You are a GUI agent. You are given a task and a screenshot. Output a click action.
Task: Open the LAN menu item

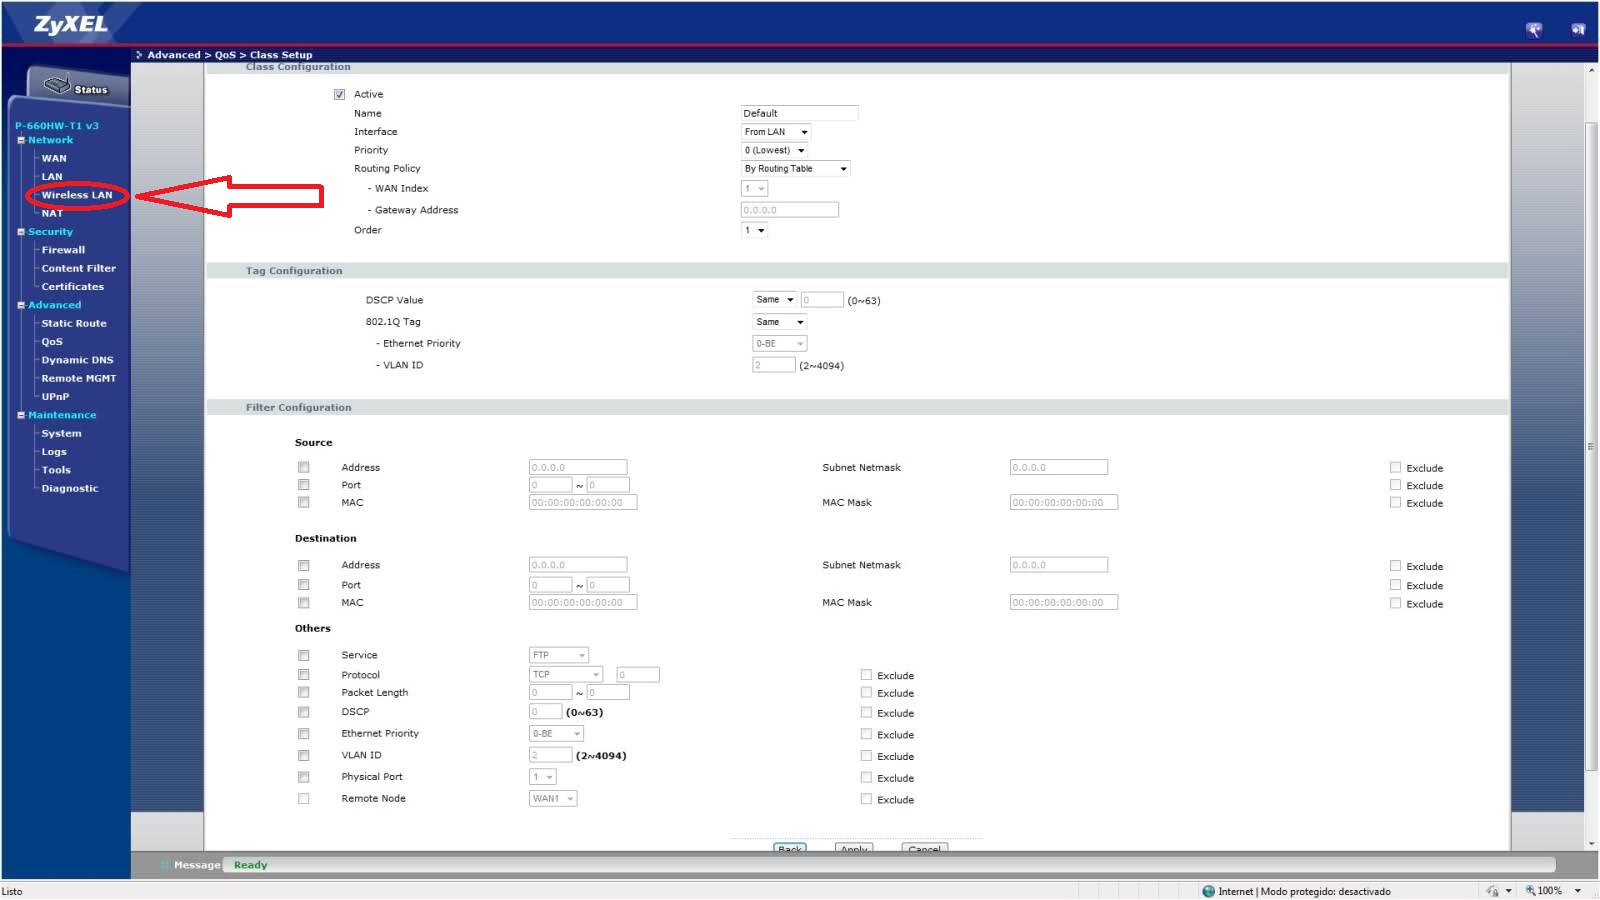pos(52,177)
